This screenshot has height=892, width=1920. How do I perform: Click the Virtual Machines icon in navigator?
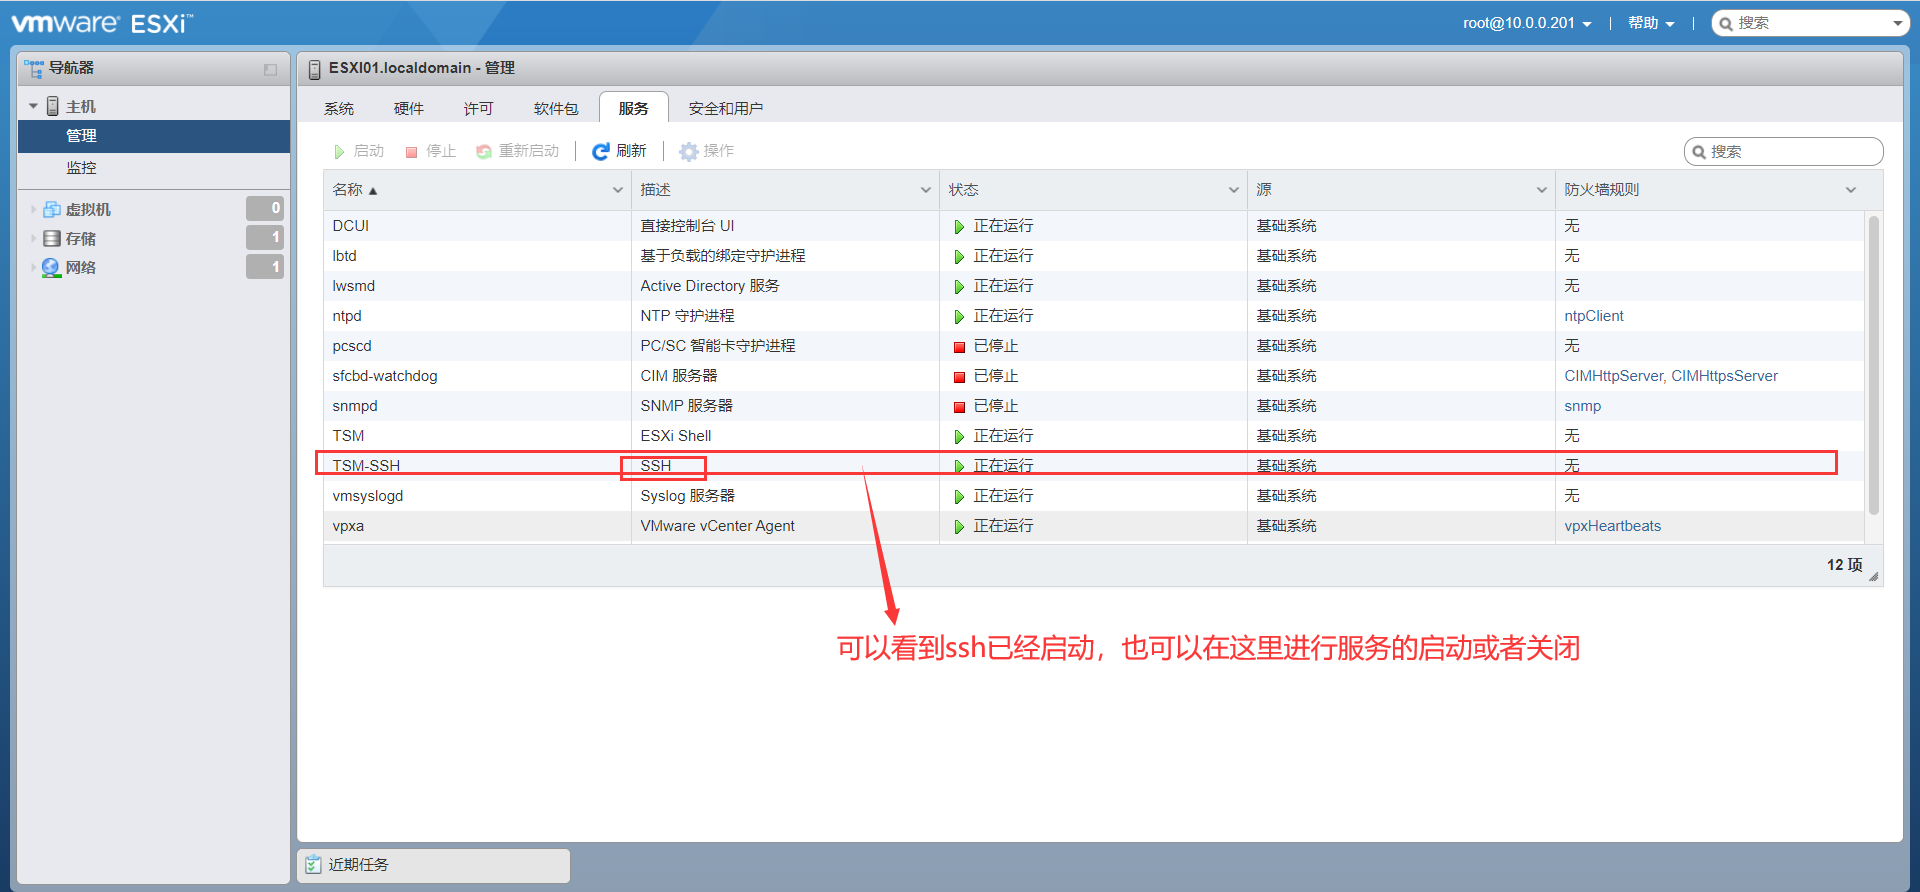click(52, 209)
